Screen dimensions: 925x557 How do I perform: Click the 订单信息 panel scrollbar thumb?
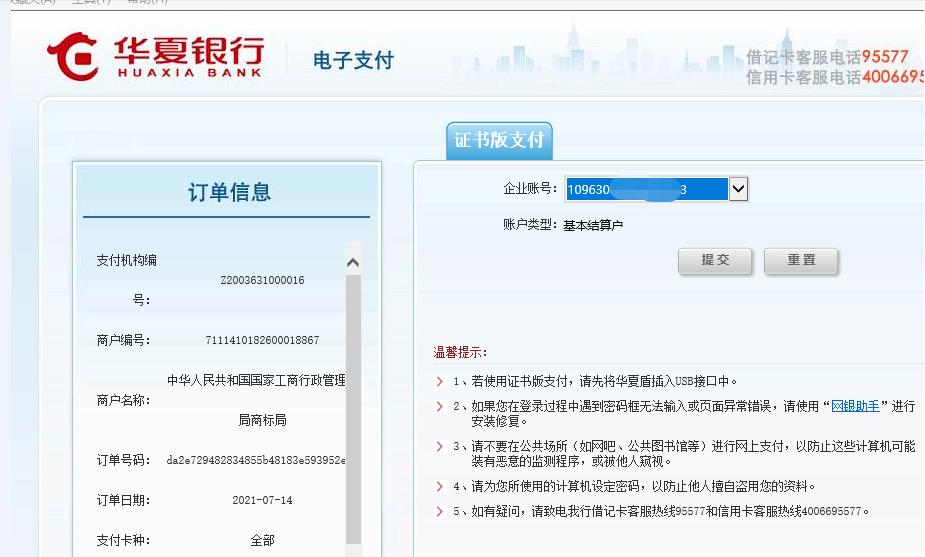[x=353, y=408]
